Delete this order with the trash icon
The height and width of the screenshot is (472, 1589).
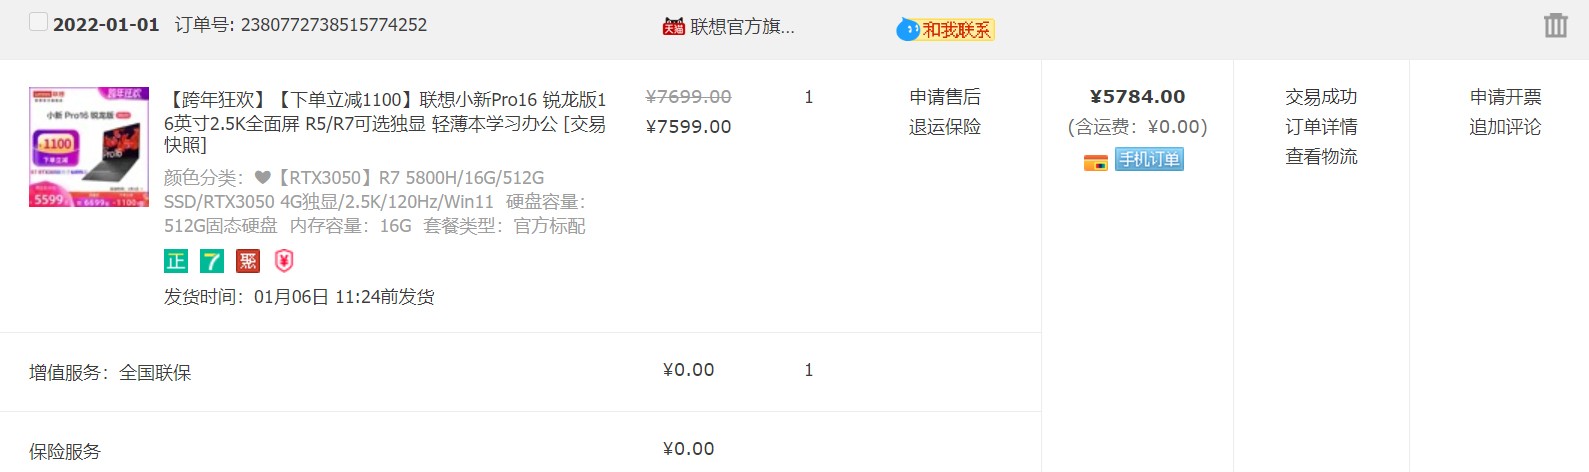point(1555,25)
